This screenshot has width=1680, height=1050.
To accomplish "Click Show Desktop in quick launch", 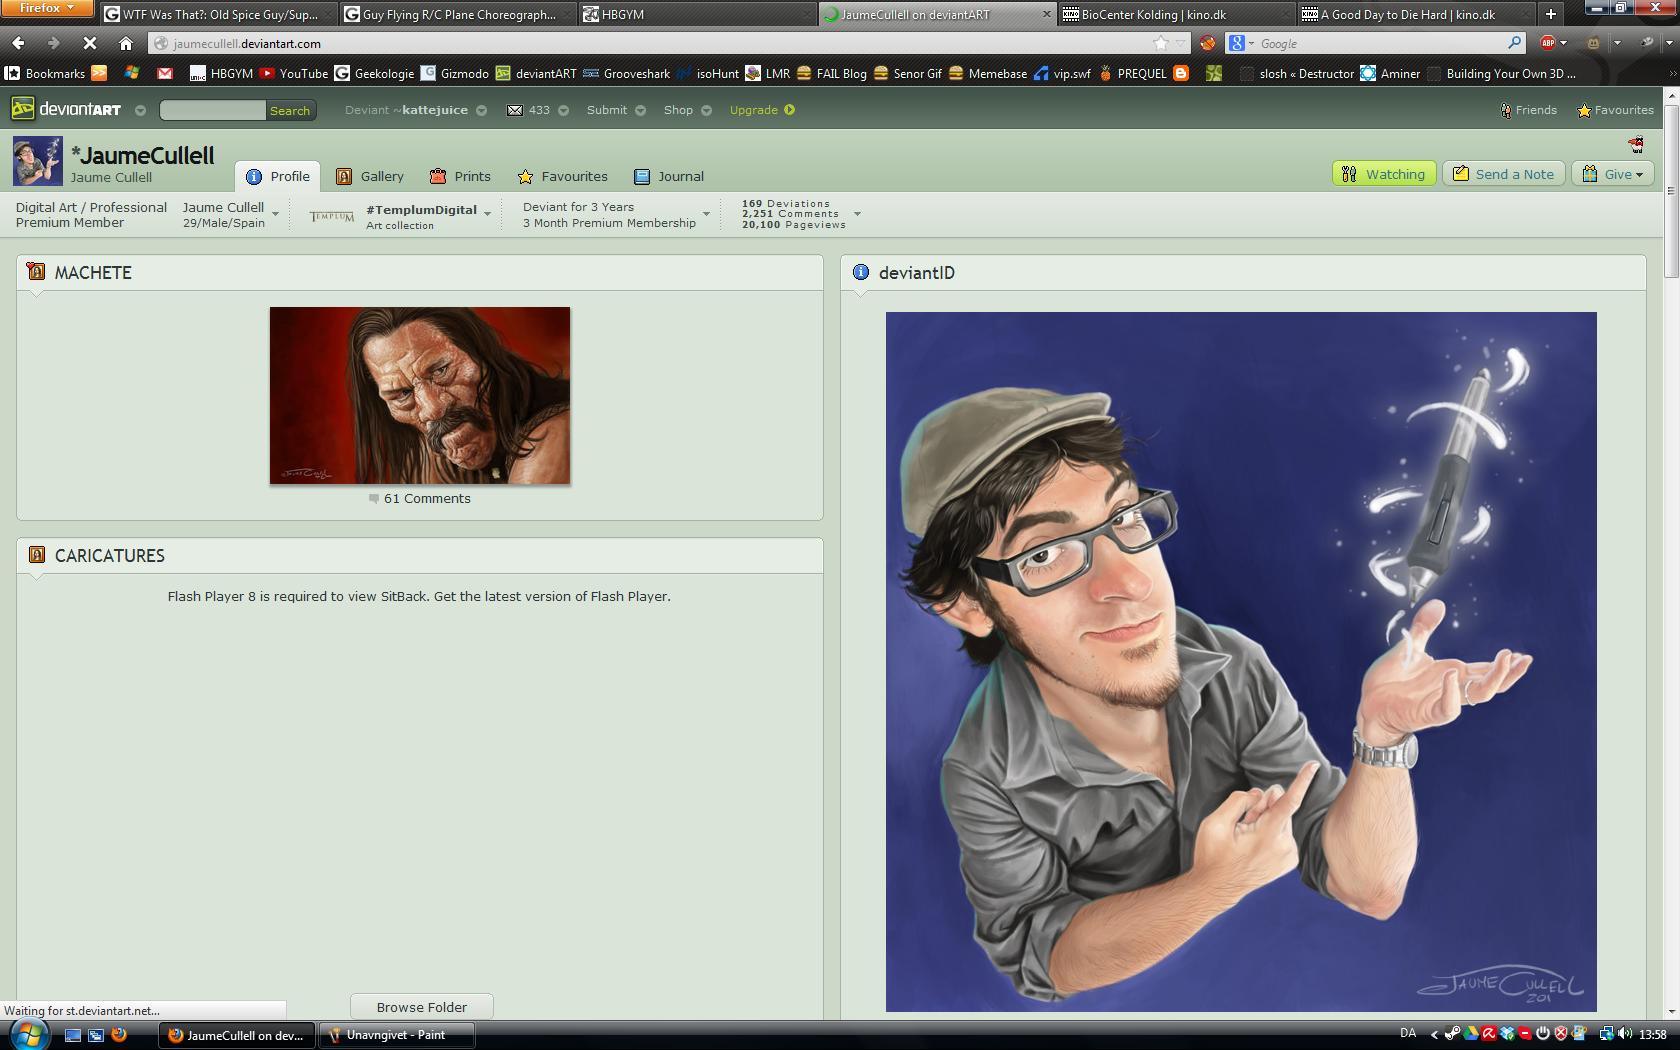I will [x=73, y=1035].
